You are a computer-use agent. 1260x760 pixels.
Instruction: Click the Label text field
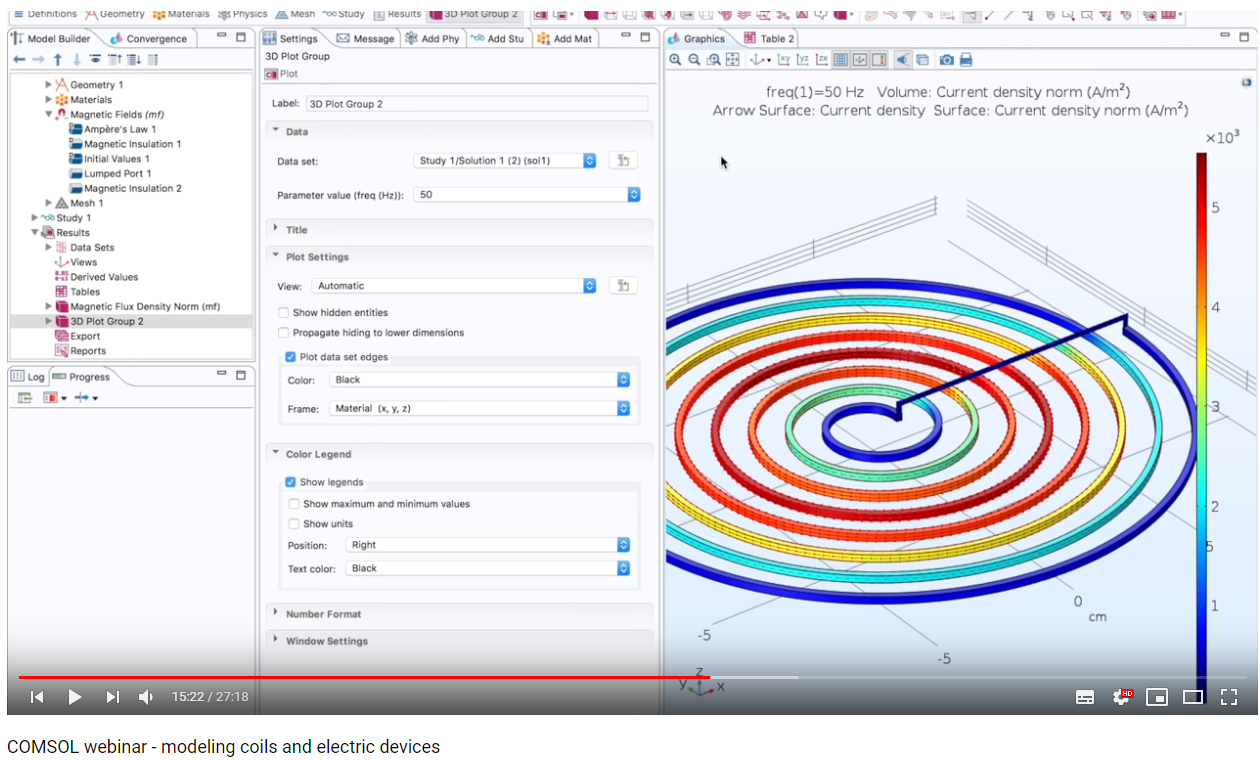coord(476,104)
